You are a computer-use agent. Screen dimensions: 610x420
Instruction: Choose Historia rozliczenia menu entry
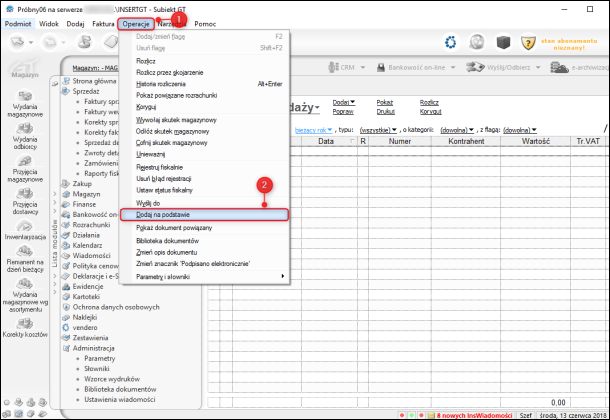(204, 84)
